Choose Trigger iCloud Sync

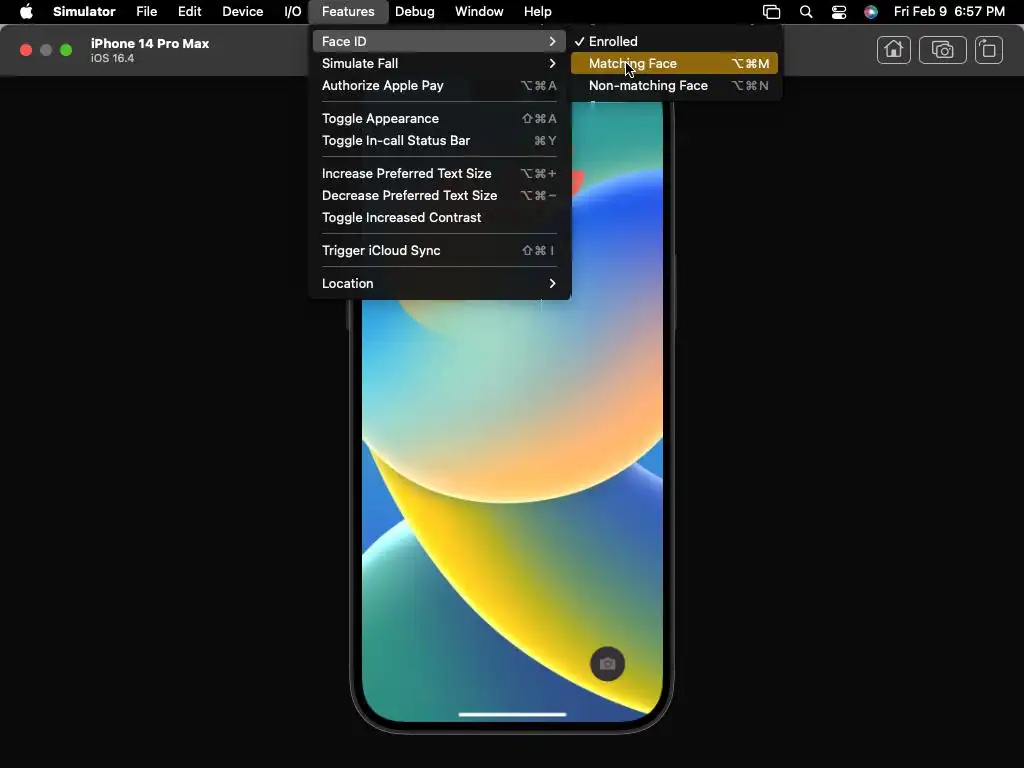pos(439,250)
